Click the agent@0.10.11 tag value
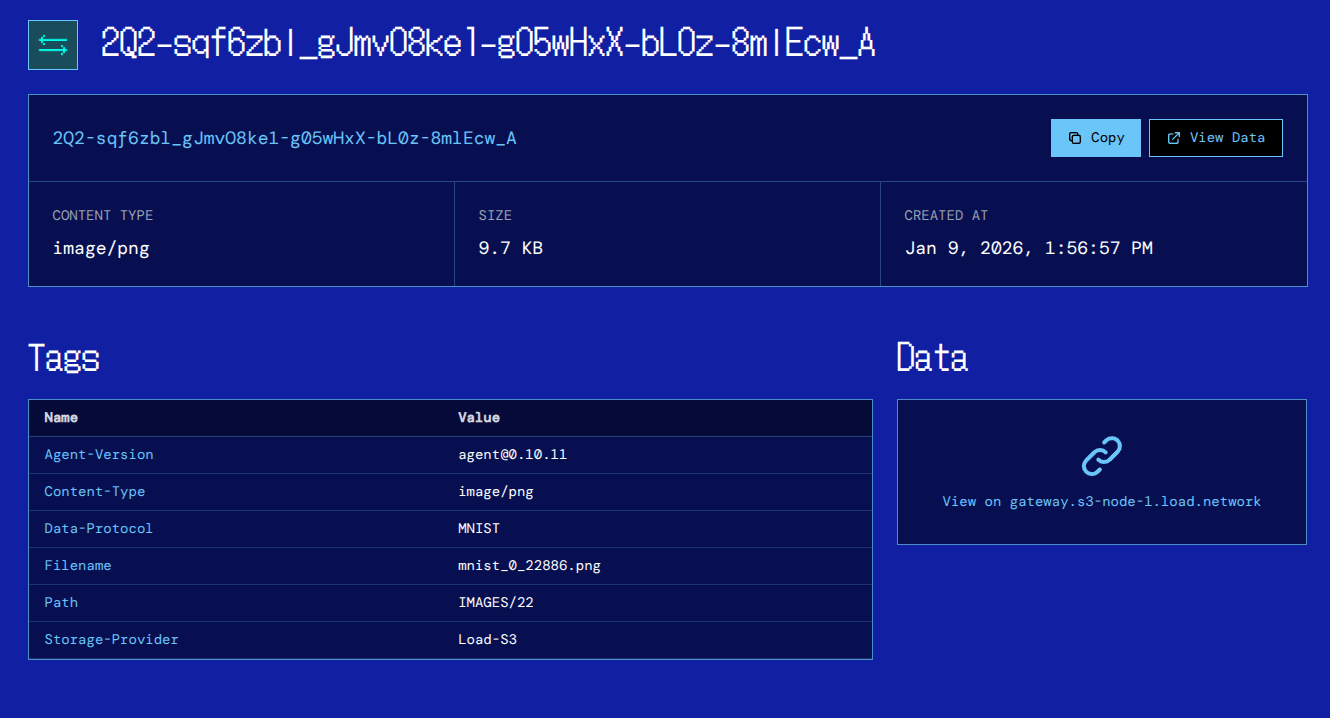Viewport: 1330px width, 718px height. tap(512, 454)
